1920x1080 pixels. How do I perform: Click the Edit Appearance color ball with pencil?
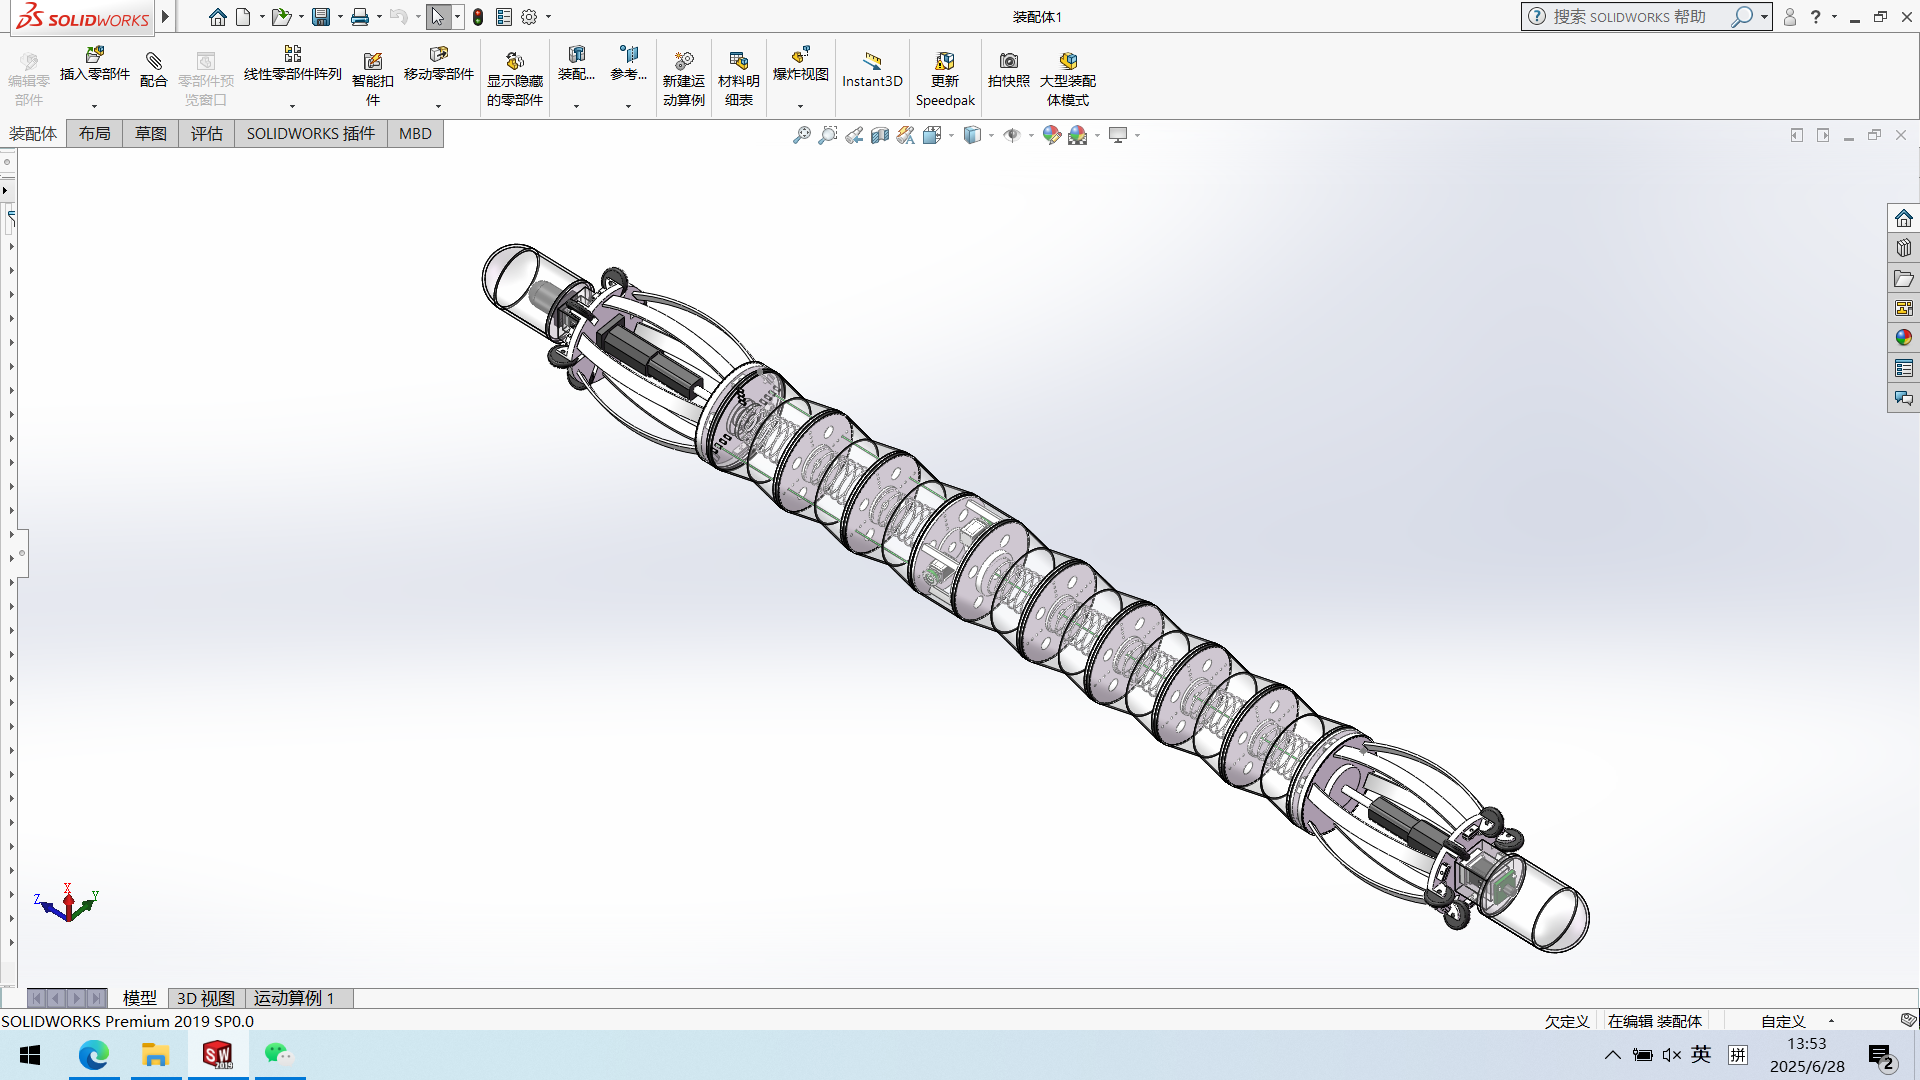point(1051,135)
